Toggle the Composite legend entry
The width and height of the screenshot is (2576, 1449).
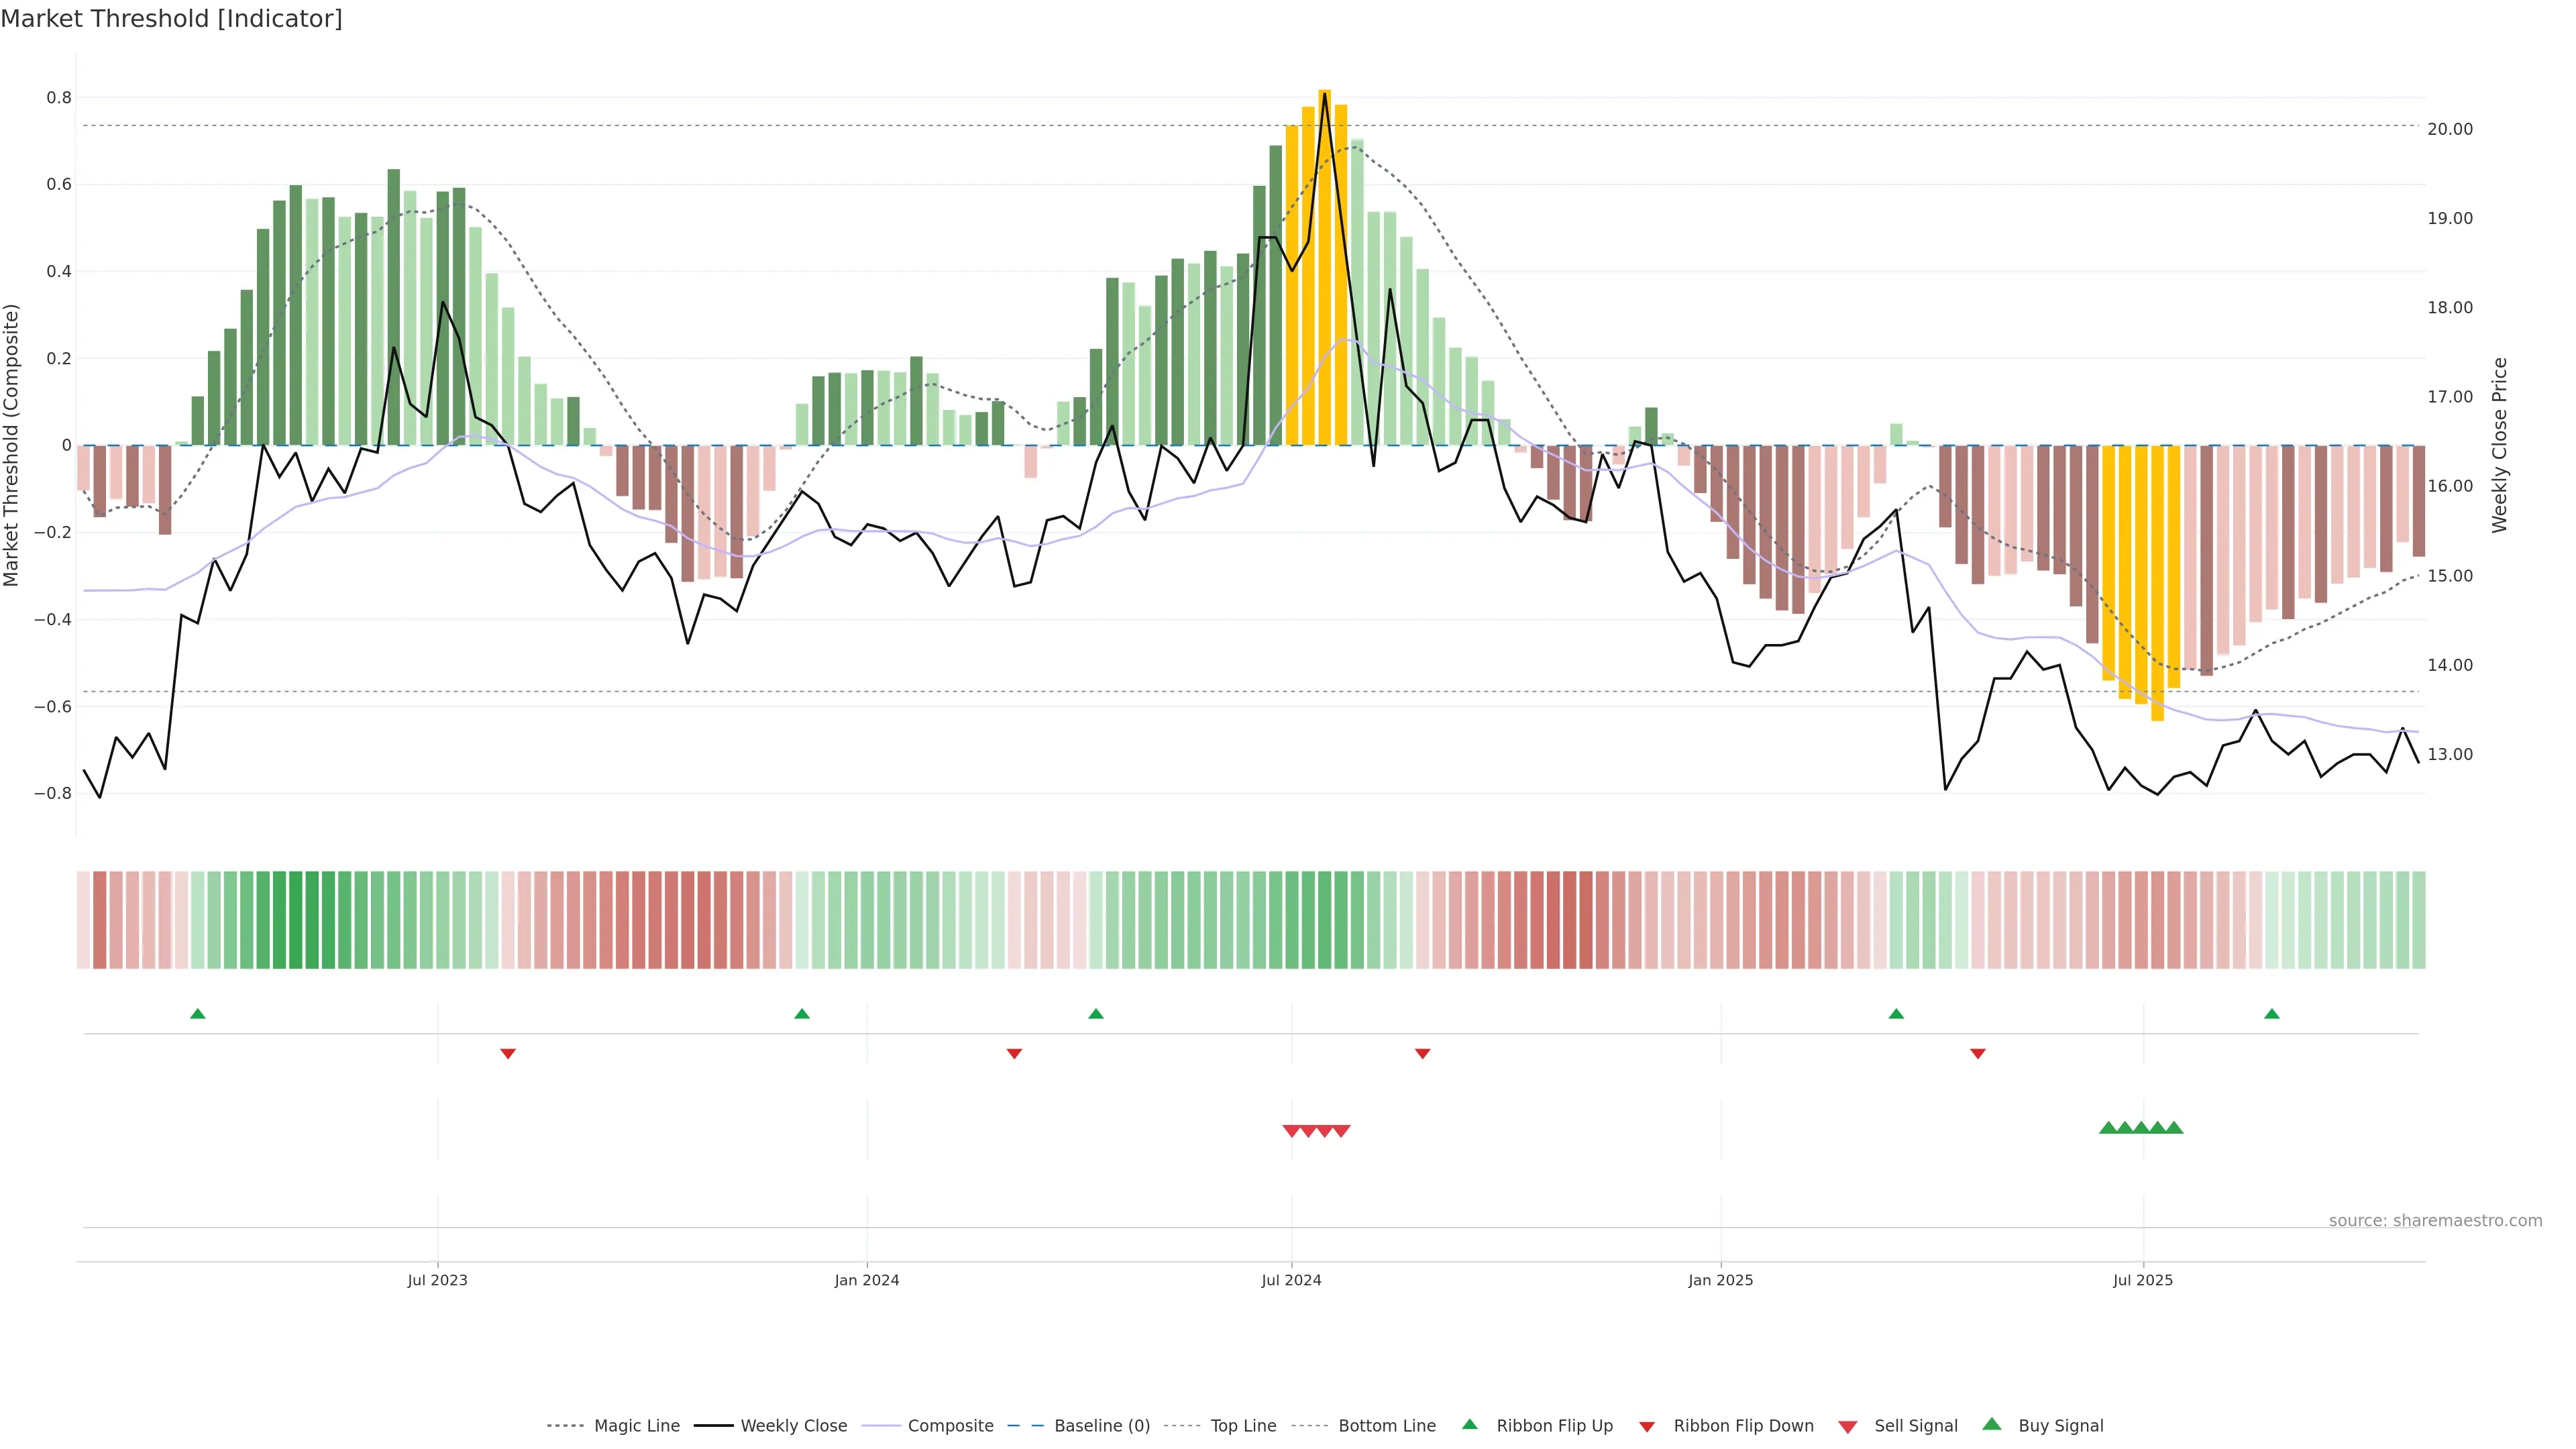950,1426
